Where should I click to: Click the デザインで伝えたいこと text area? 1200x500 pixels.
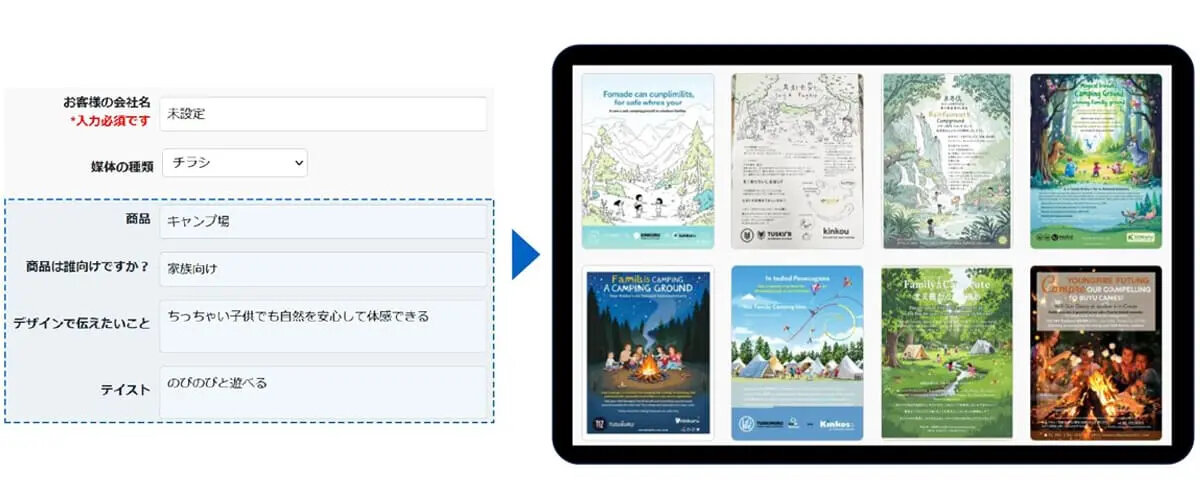point(323,326)
